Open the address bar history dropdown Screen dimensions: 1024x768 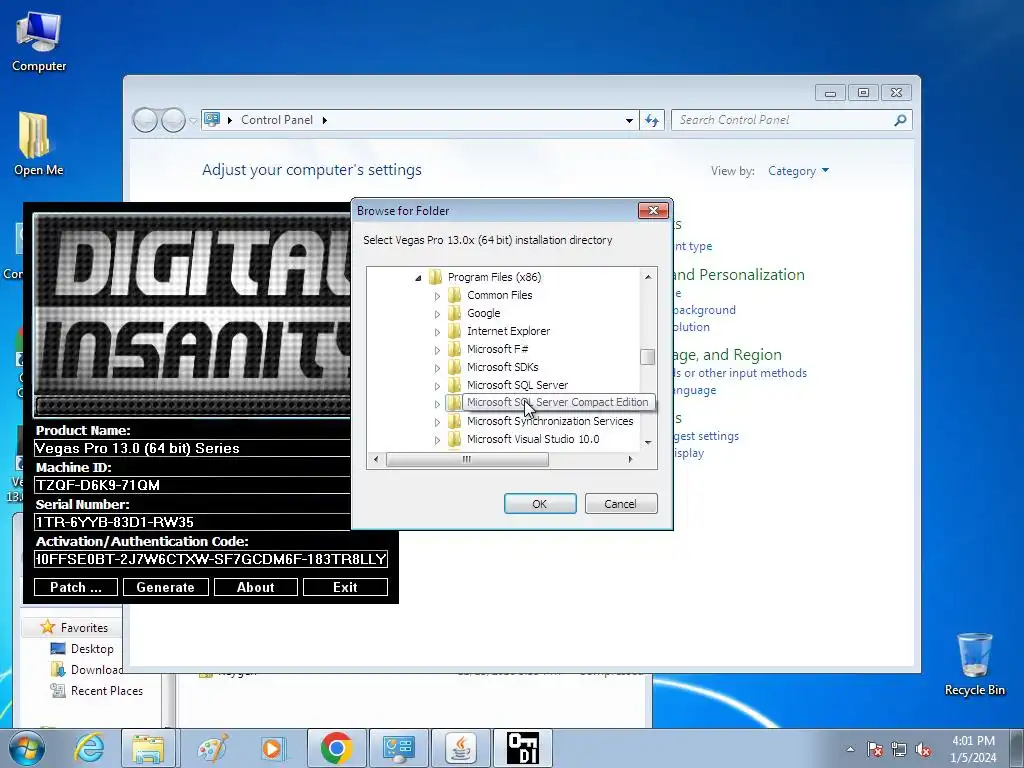629,120
